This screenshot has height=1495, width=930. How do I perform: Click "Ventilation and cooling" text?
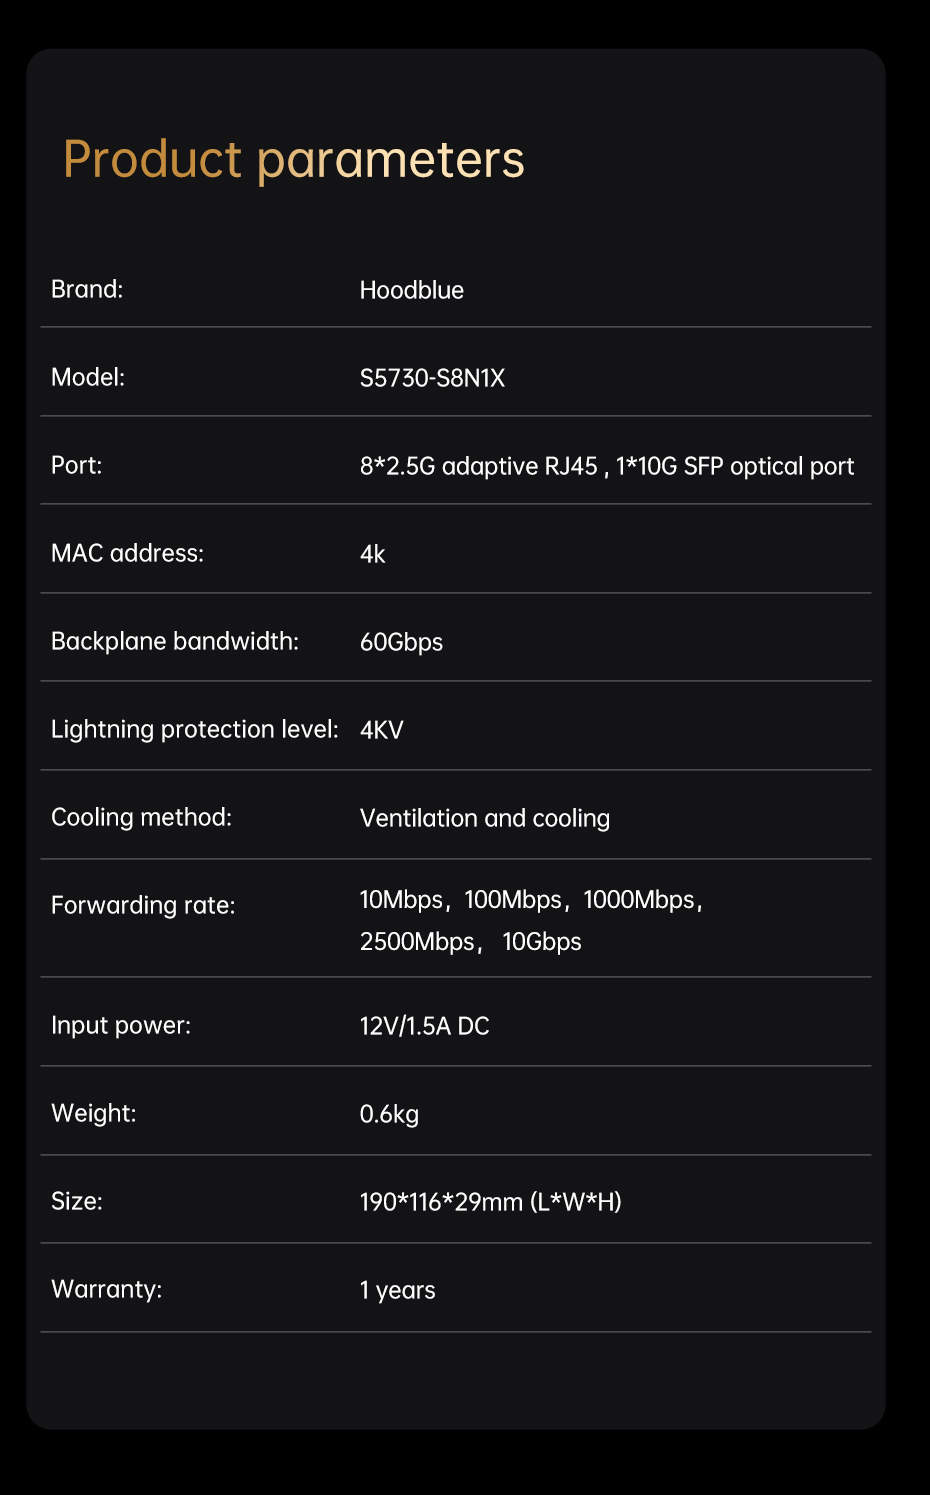click(484, 818)
